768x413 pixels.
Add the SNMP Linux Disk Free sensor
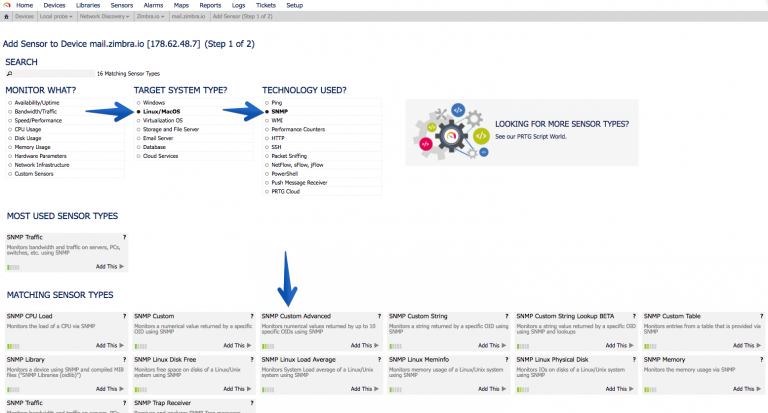click(x=237, y=389)
